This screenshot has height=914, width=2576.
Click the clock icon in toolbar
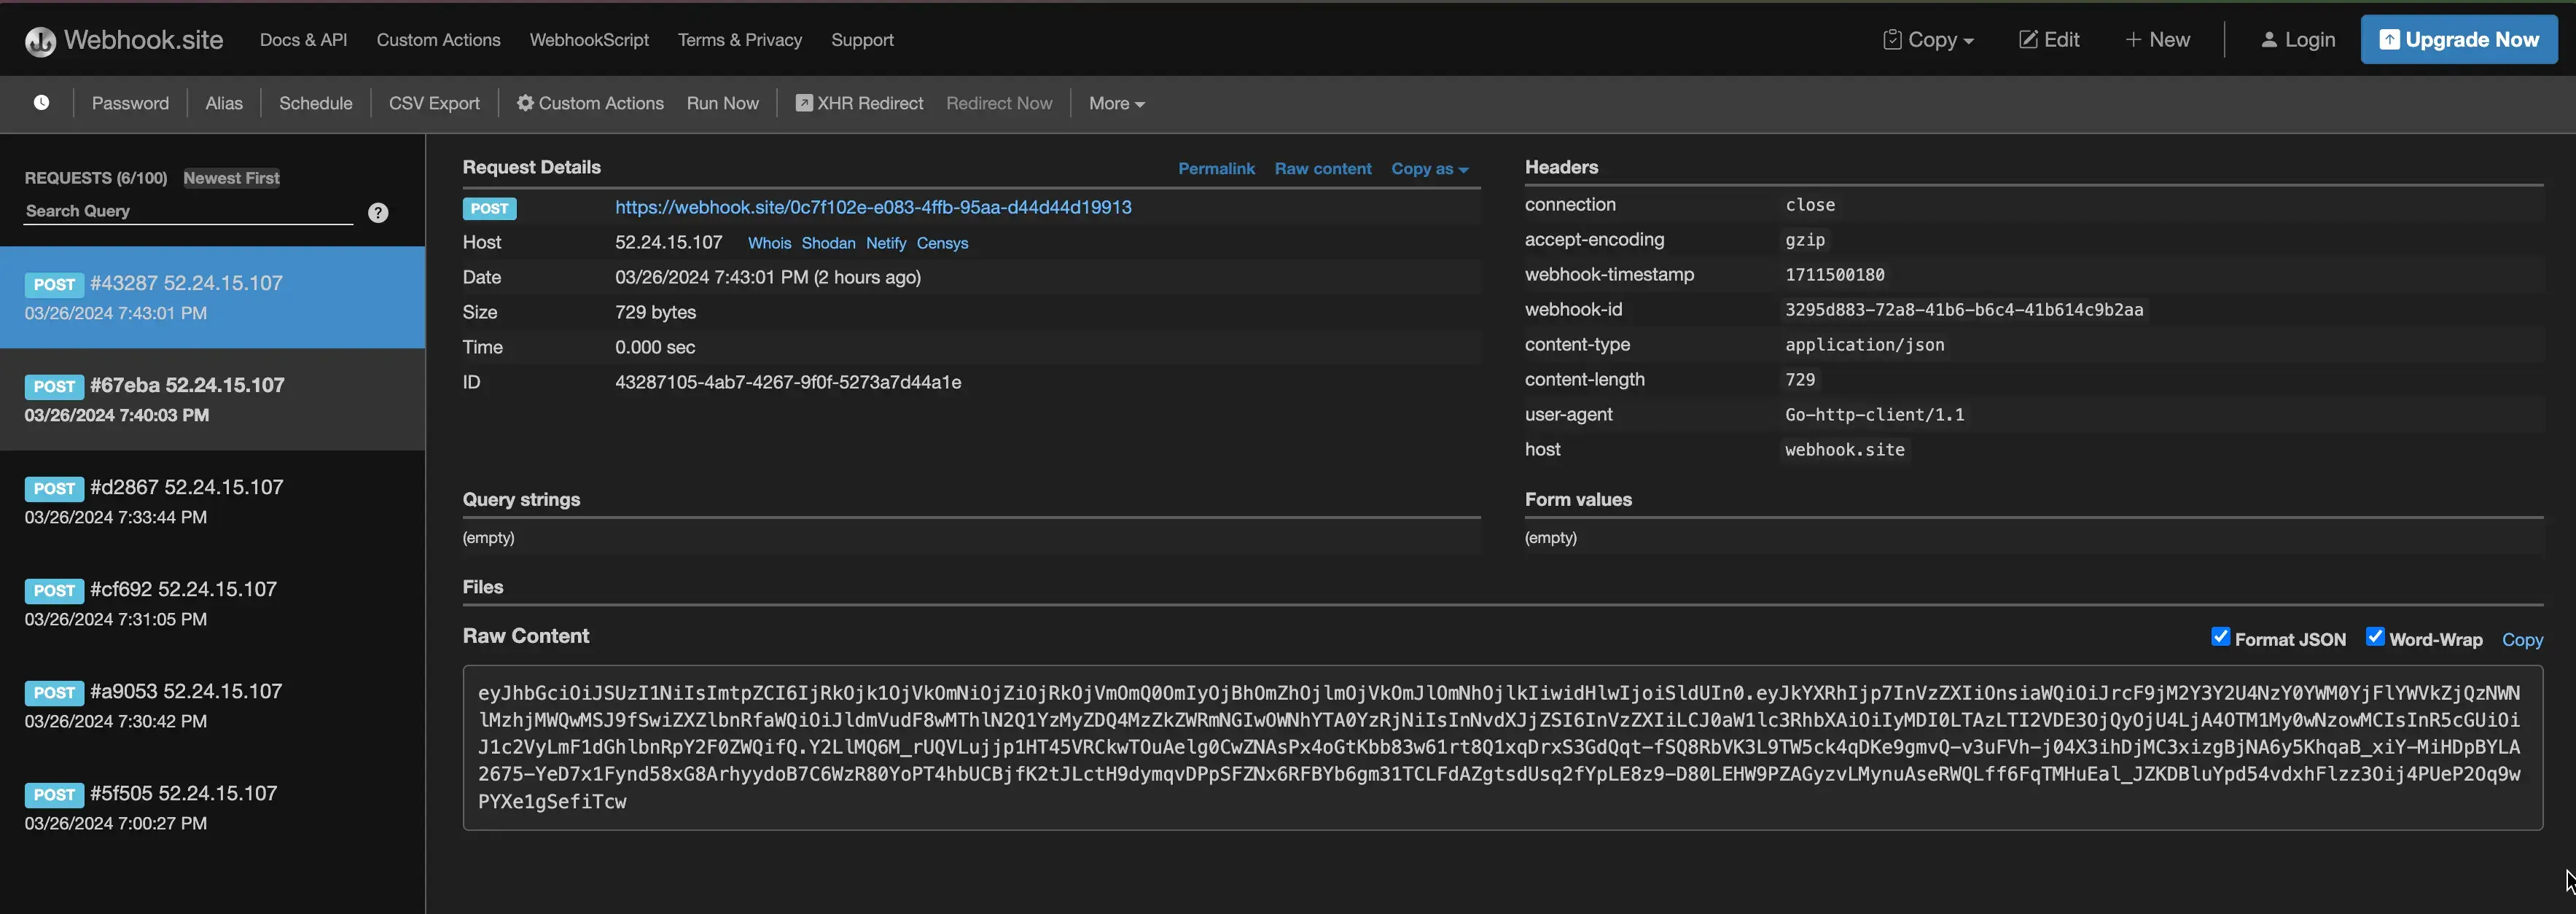pos(41,103)
